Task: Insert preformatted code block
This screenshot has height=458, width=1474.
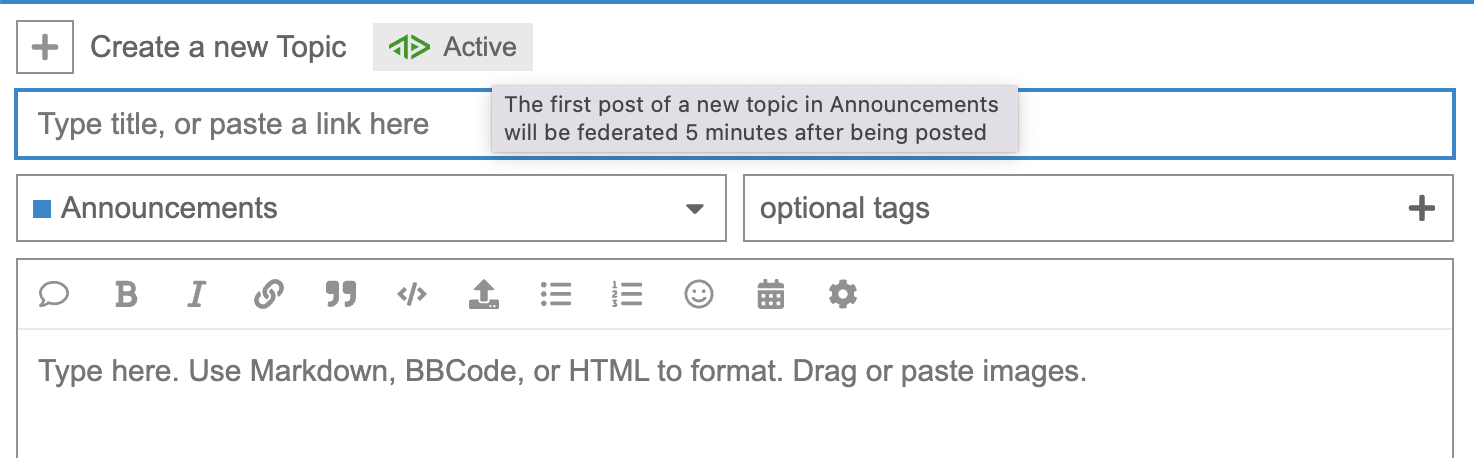Action: pos(412,294)
